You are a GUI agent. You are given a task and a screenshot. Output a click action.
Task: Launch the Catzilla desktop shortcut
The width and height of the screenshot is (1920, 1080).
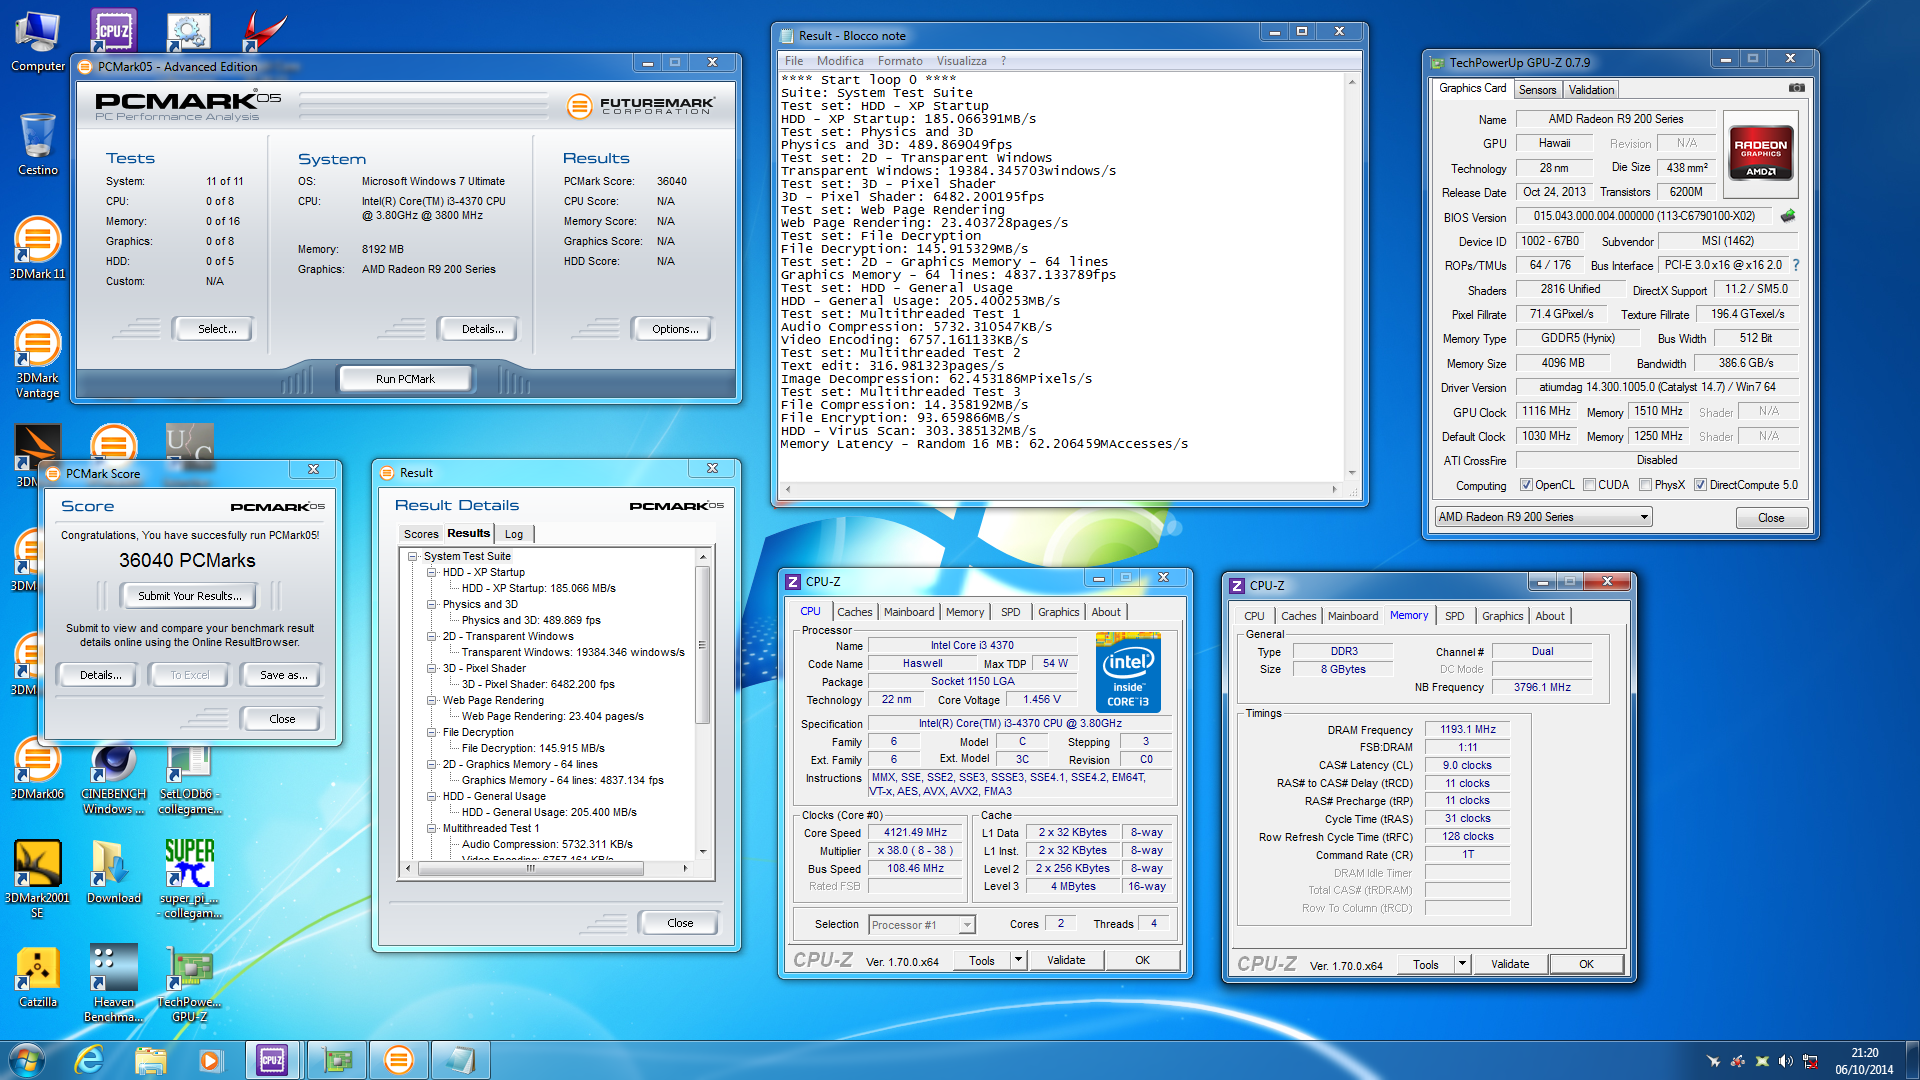pos(37,976)
